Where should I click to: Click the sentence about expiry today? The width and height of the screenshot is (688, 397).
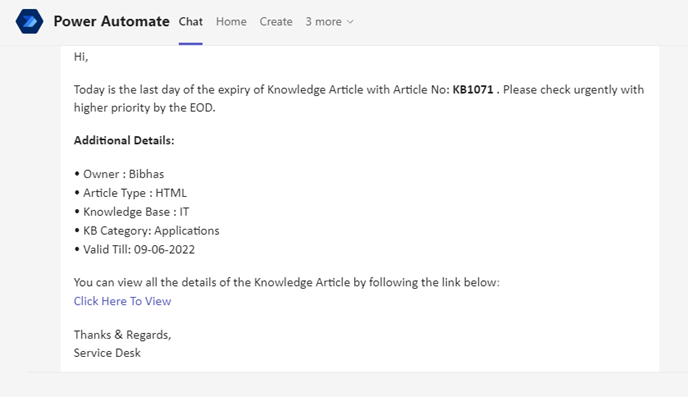pos(359,98)
